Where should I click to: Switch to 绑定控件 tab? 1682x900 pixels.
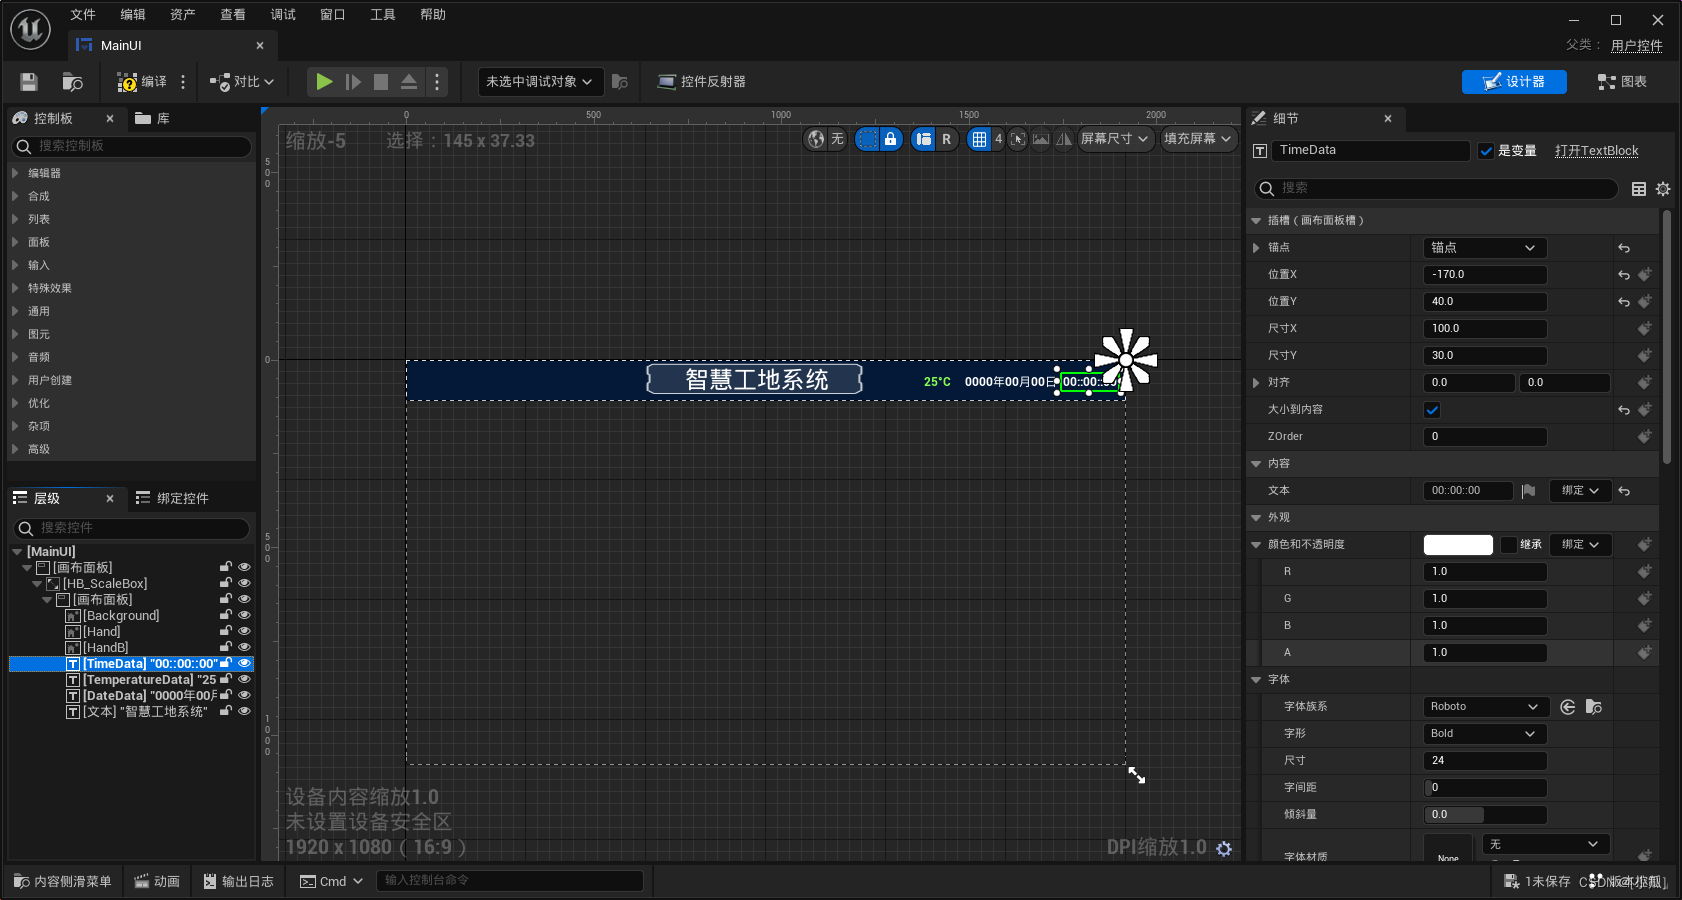(x=173, y=498)
